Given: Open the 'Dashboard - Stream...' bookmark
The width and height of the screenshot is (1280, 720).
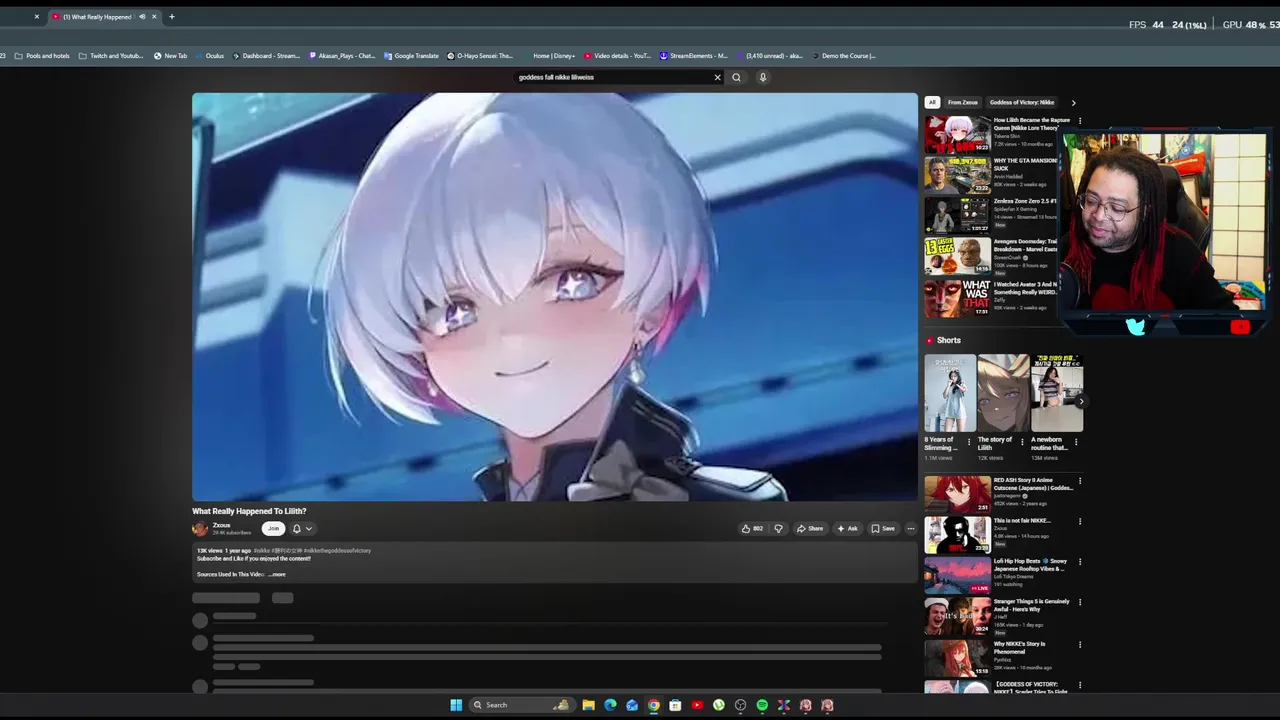Looking at the screenshot, I should click(266, 56).
